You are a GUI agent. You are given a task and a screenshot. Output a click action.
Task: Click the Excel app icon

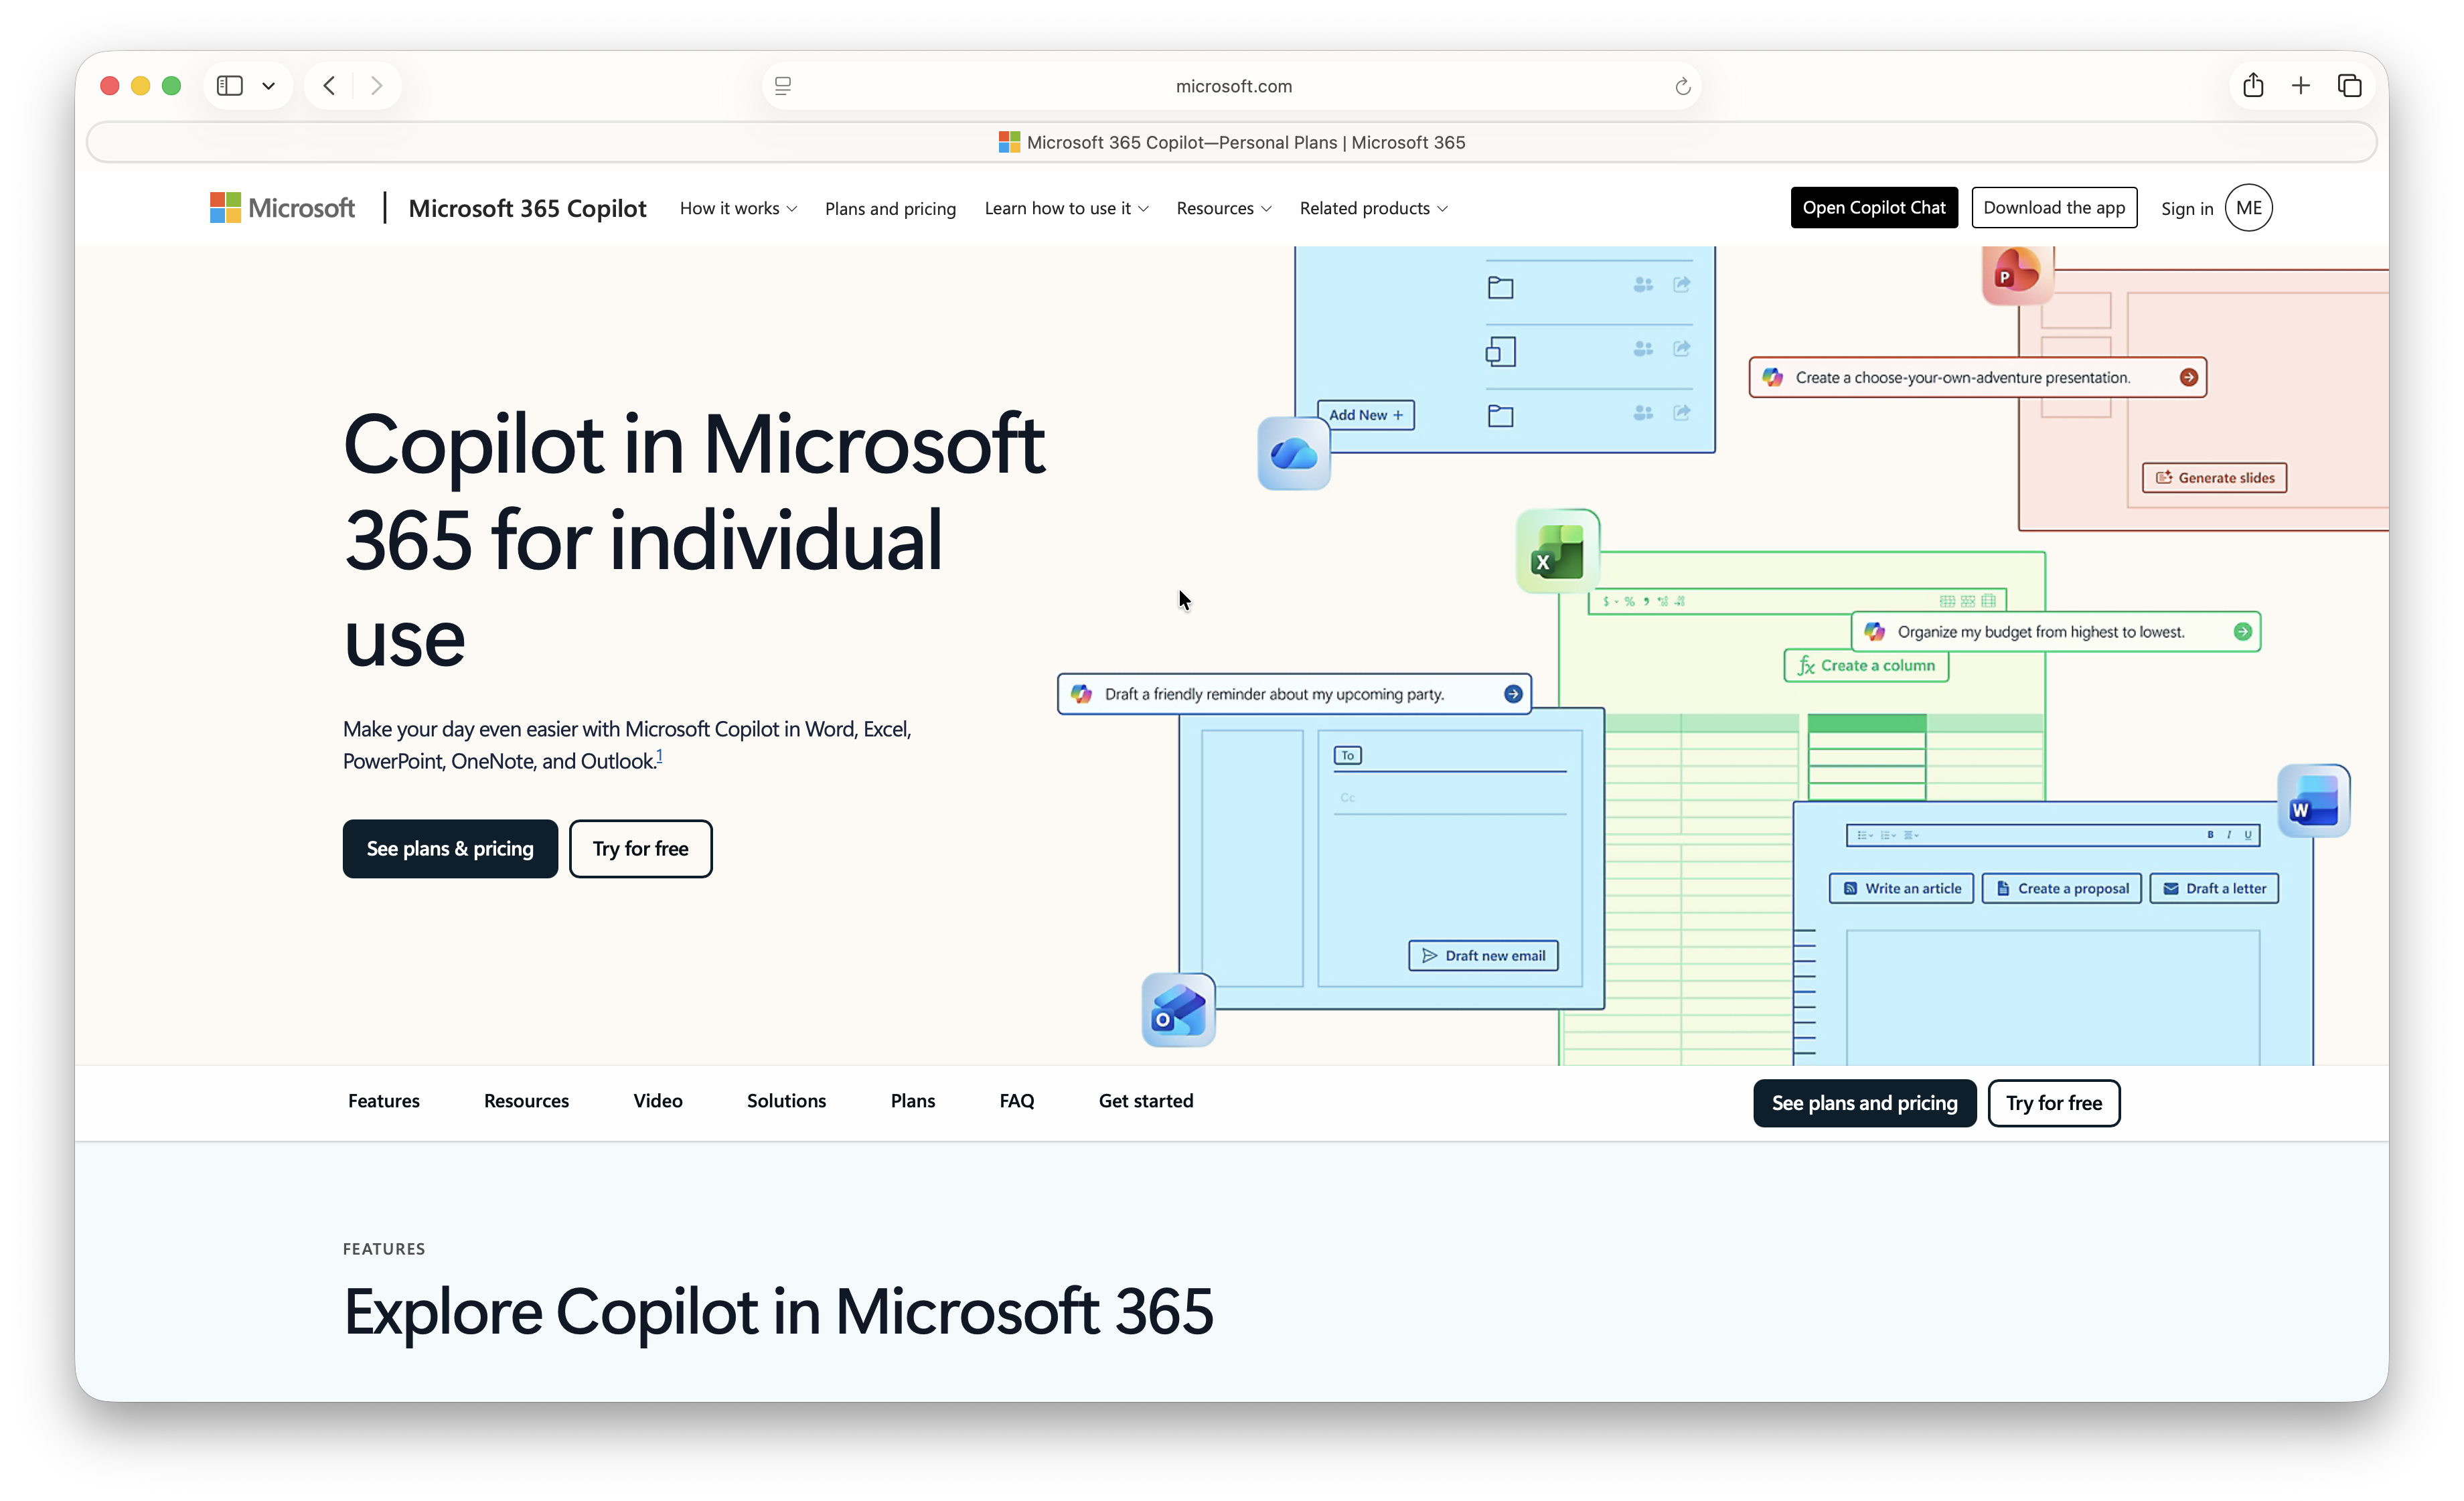(x=1557, y=551)
